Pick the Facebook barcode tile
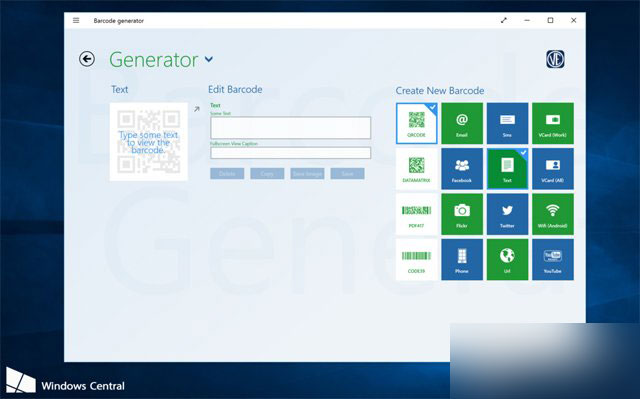This screenshot has width=640, height=399. coord(462,168)
